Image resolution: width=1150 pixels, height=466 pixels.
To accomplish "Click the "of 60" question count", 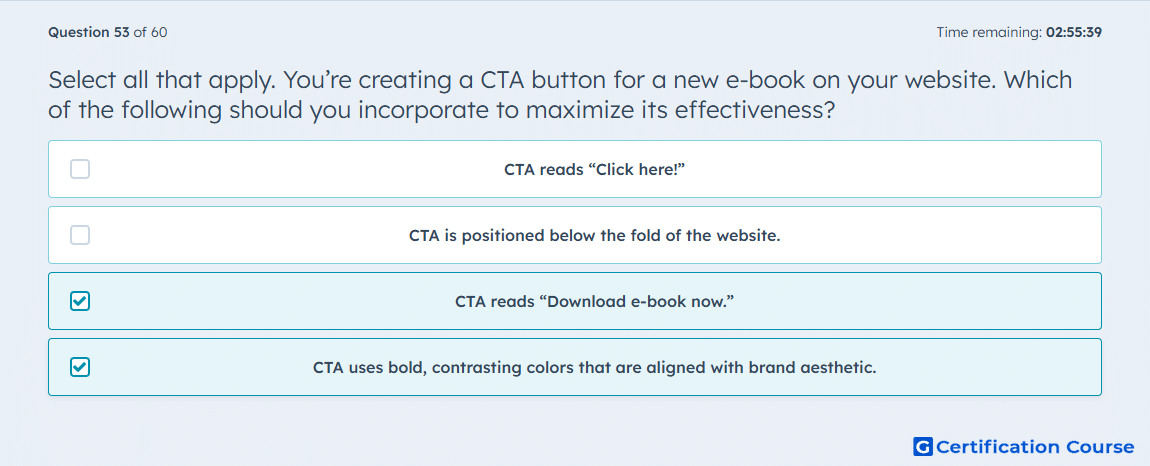I will click(150, 32).
